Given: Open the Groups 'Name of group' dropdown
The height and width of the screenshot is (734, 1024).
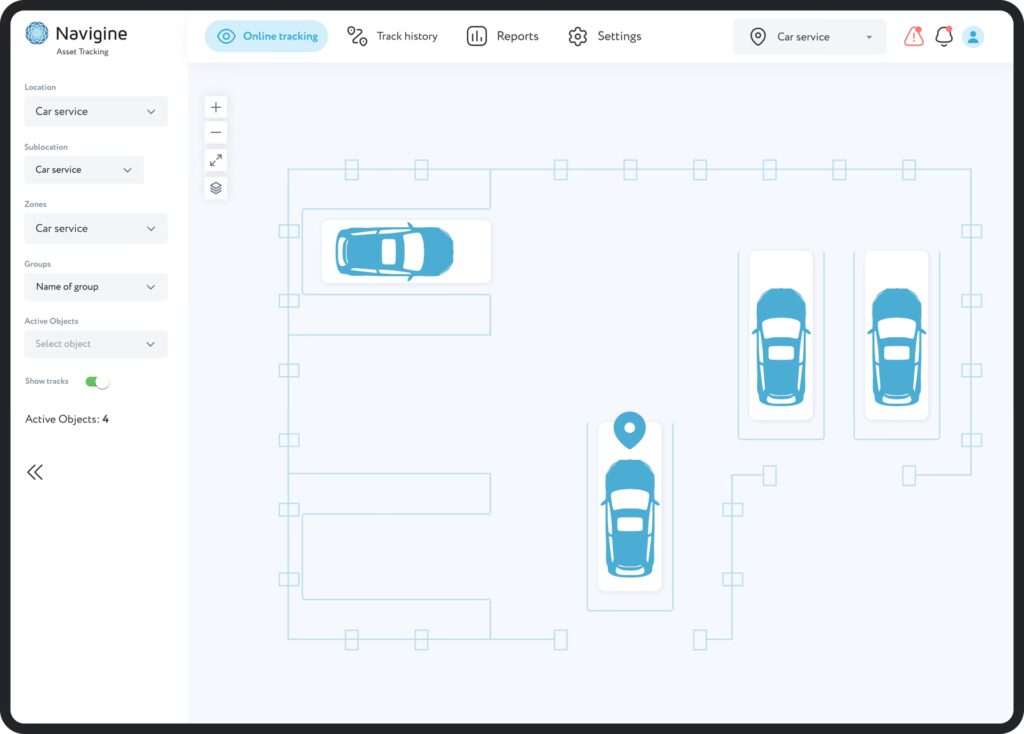Looking at the screenshot, I should (x=96, y=287).
